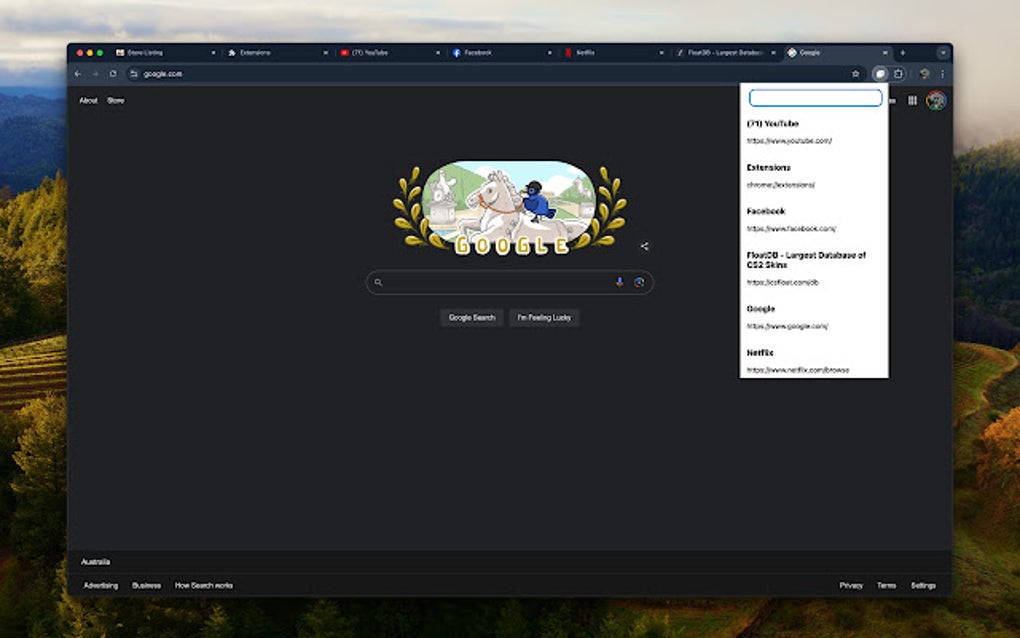
Task: Open the Google apps grid launcher
Action: click(x=911, y=100)
